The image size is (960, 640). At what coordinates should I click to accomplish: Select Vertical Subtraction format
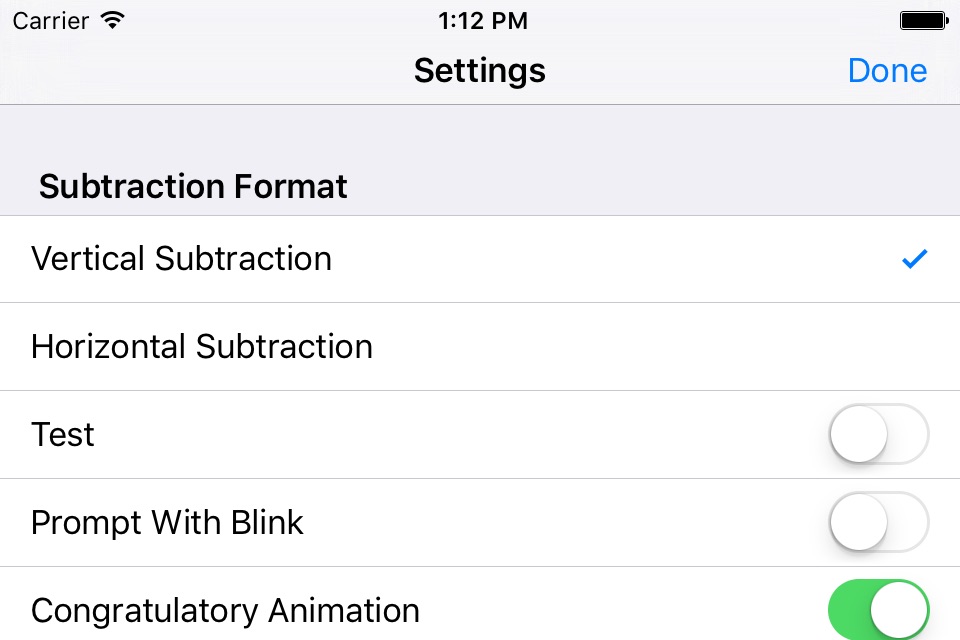point(182,259)
